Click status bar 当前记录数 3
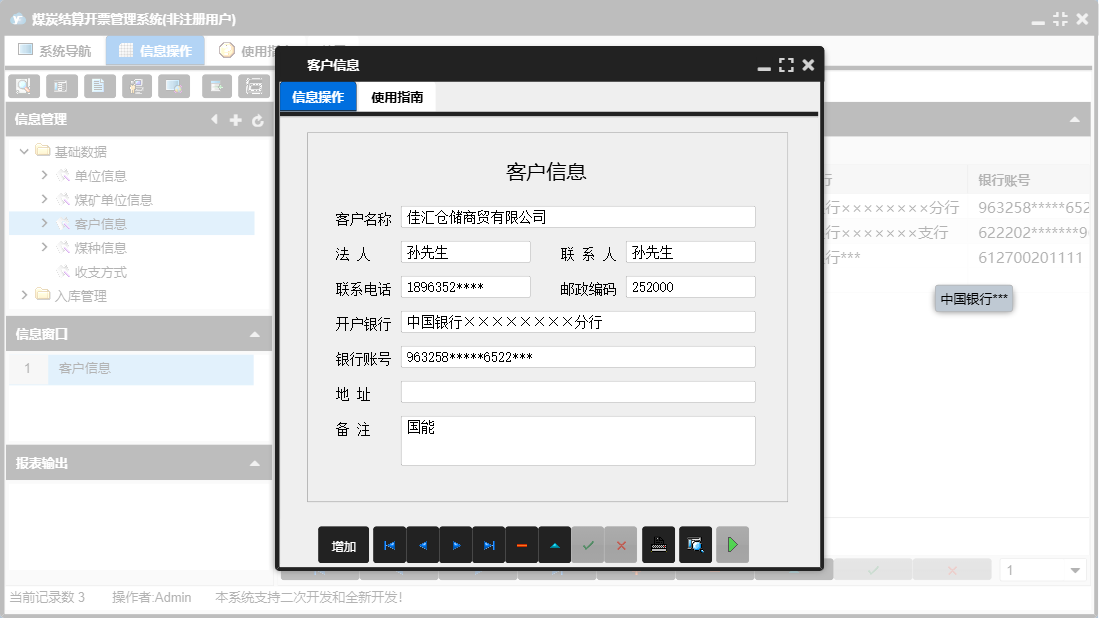The height and width of the screenshot is (618, 1099). click(x=47, y=597)
